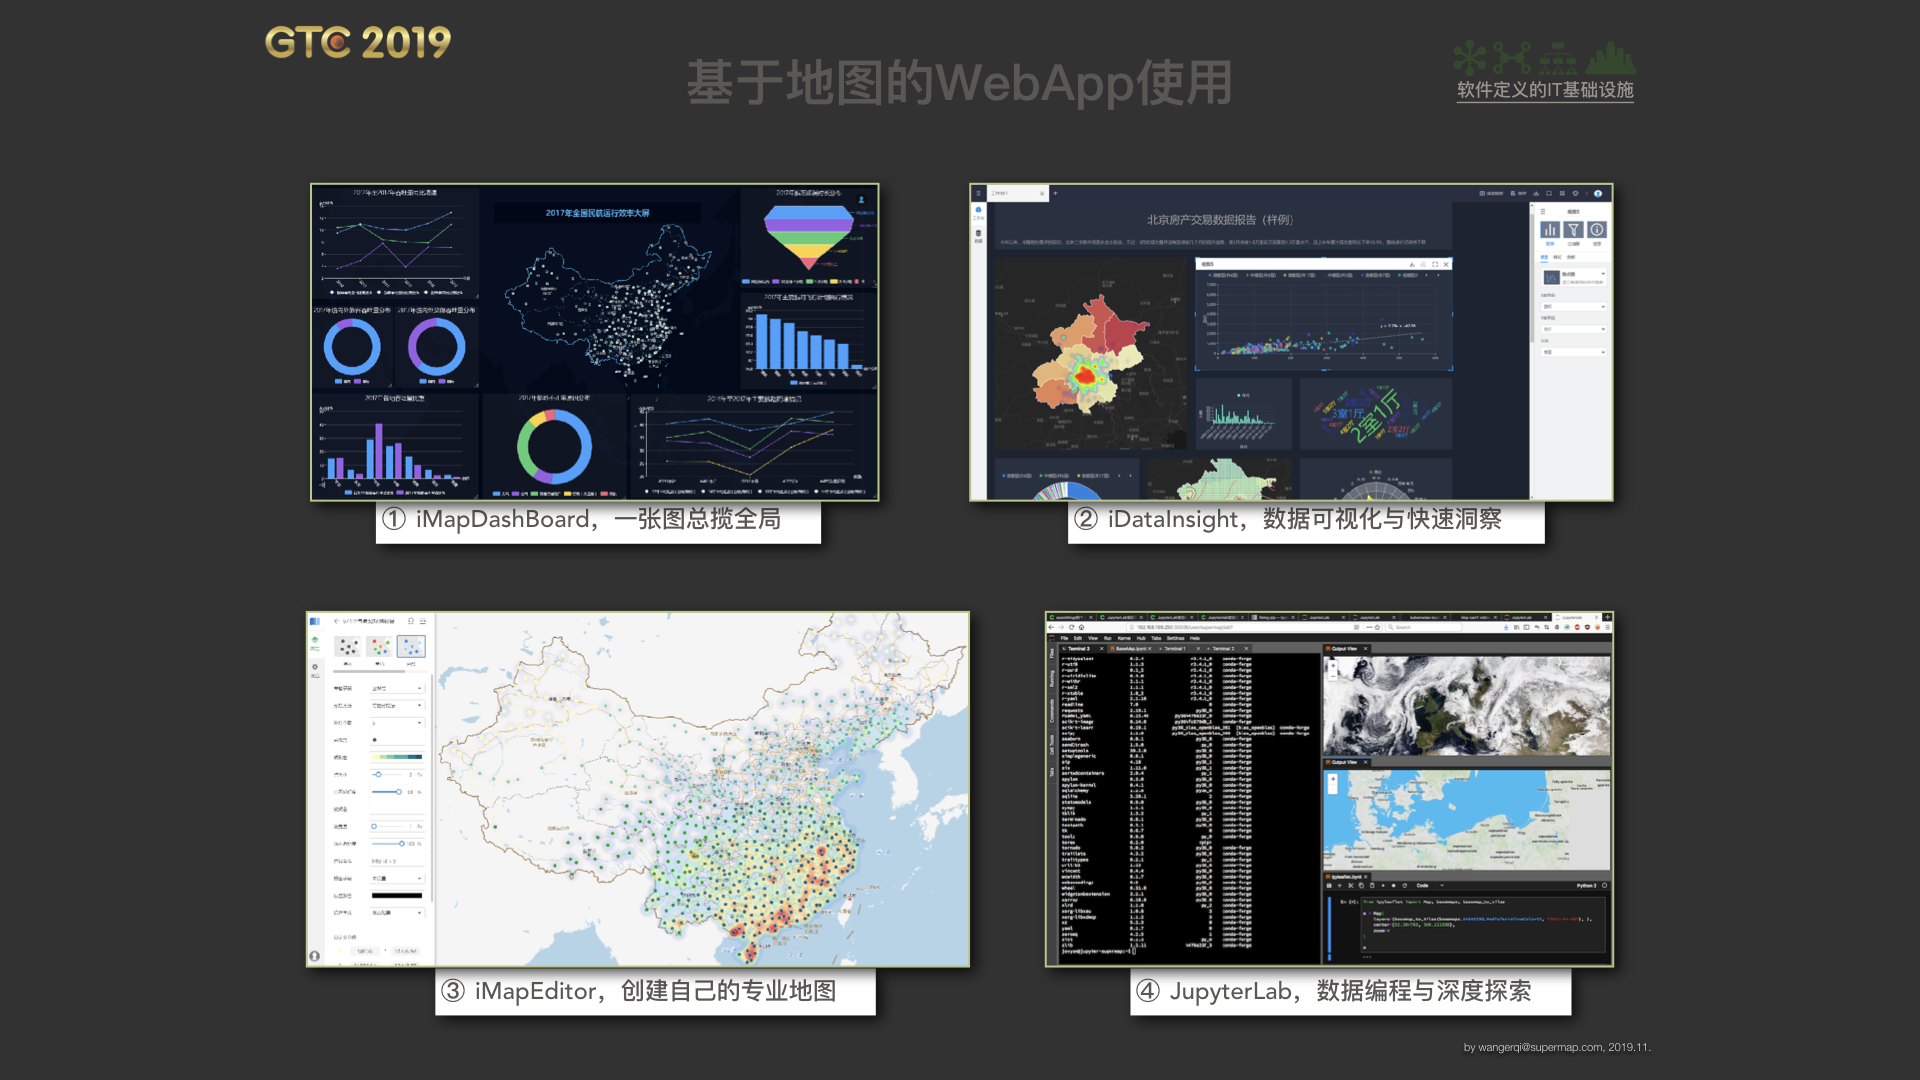The width and height of the screenshot is (1920, 1080).
Task: Expand the Y-axis field dropdown in iDataInsight panel
Action: tap(1574, 329)
